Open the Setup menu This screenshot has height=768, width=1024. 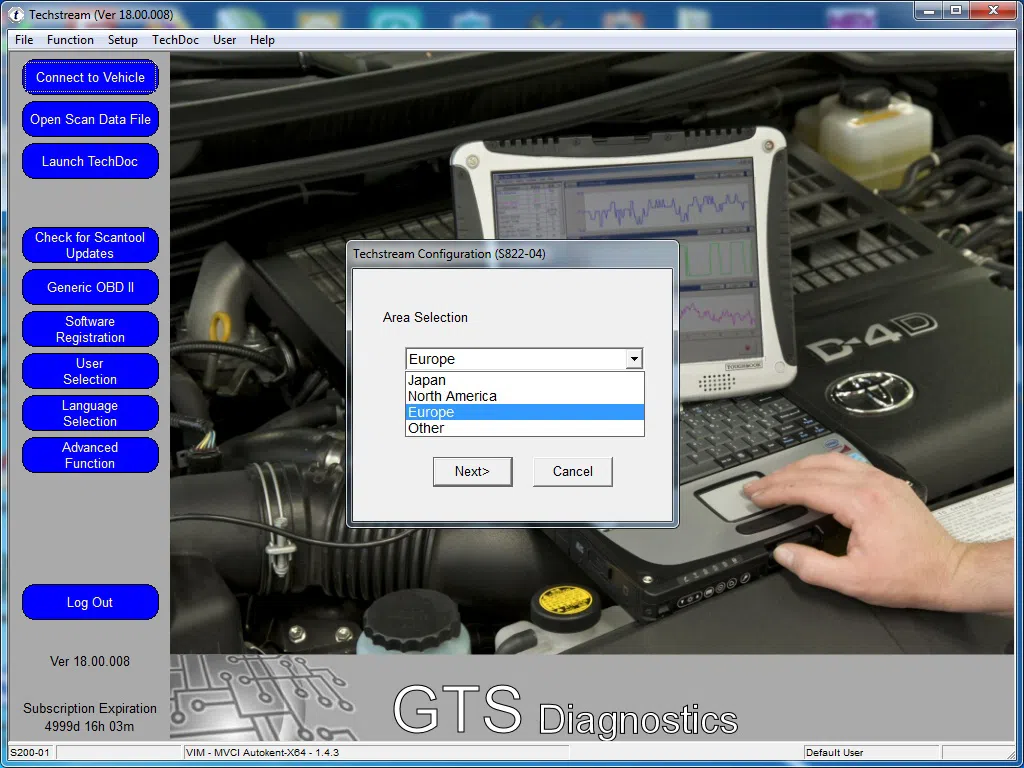click(x=123, y=40)
